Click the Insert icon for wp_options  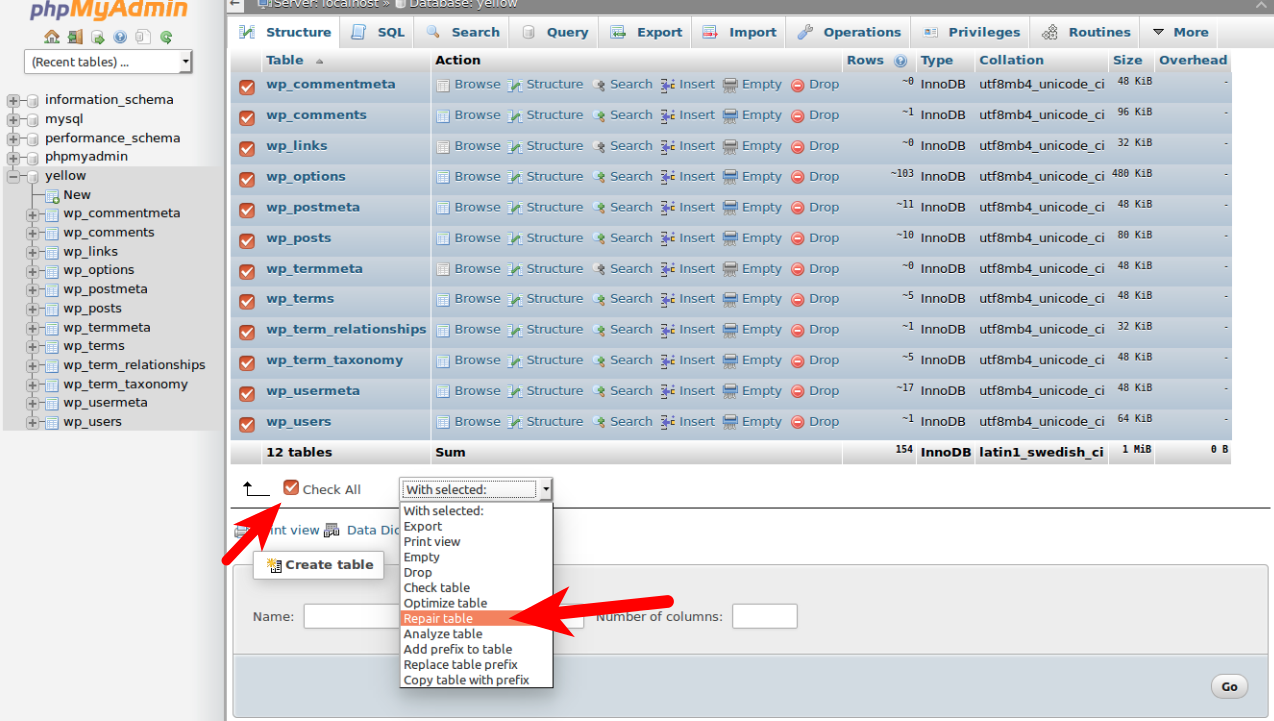coord(668,177)
